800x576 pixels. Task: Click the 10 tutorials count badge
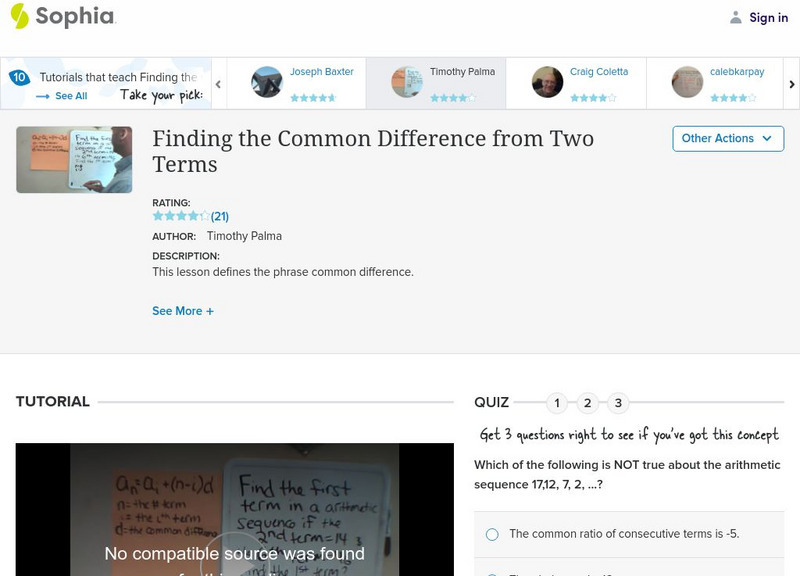[x=19, y=77]
